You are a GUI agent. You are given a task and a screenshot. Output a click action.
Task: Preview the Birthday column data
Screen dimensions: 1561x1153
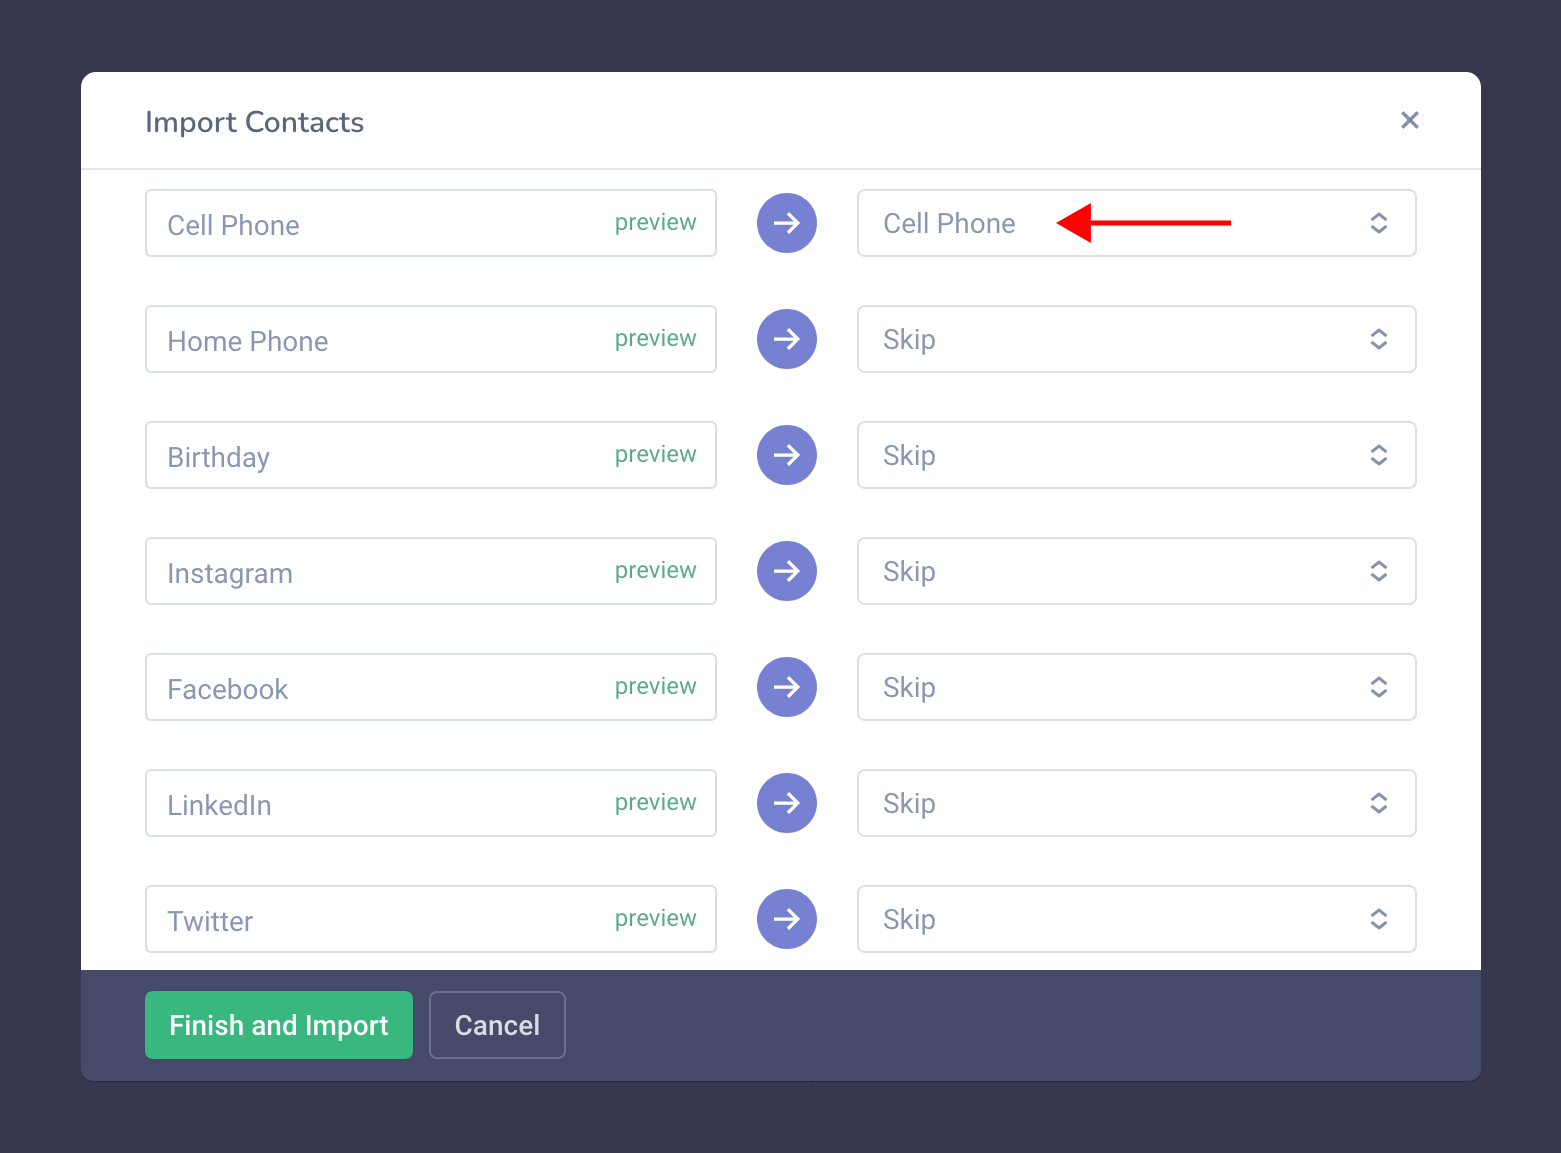[x=655, y=455]
